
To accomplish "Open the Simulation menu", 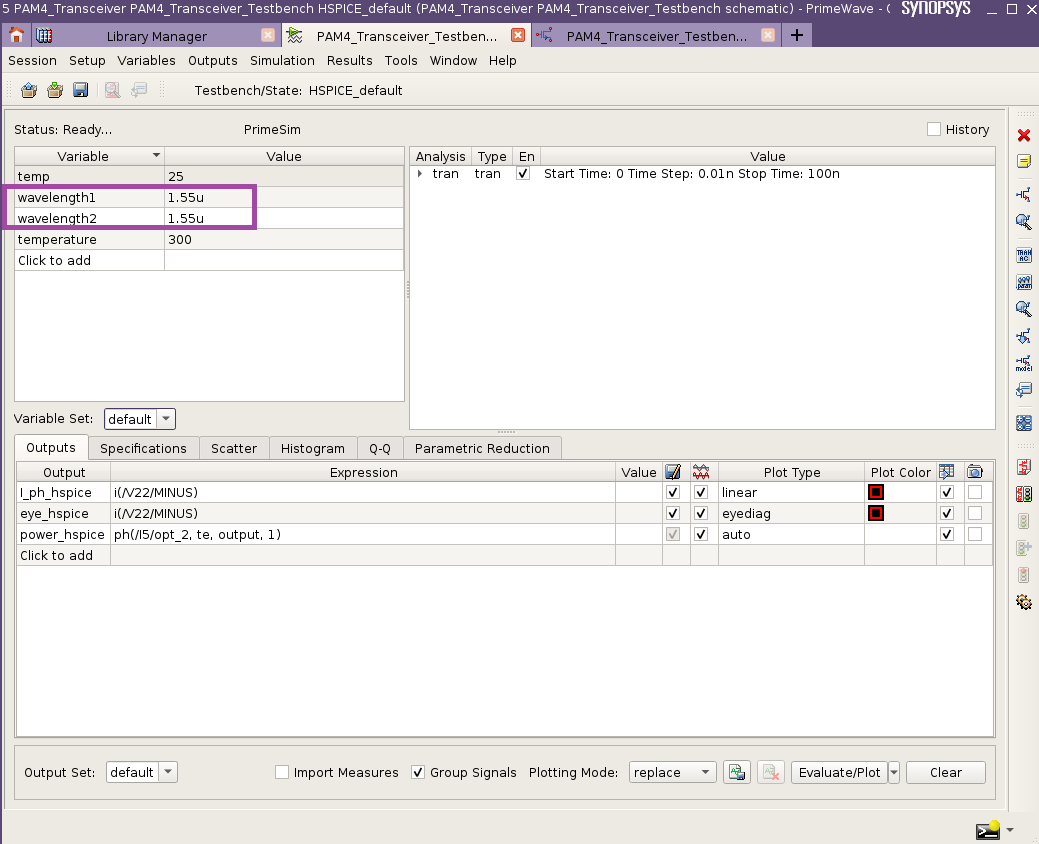I will point(282,60).
